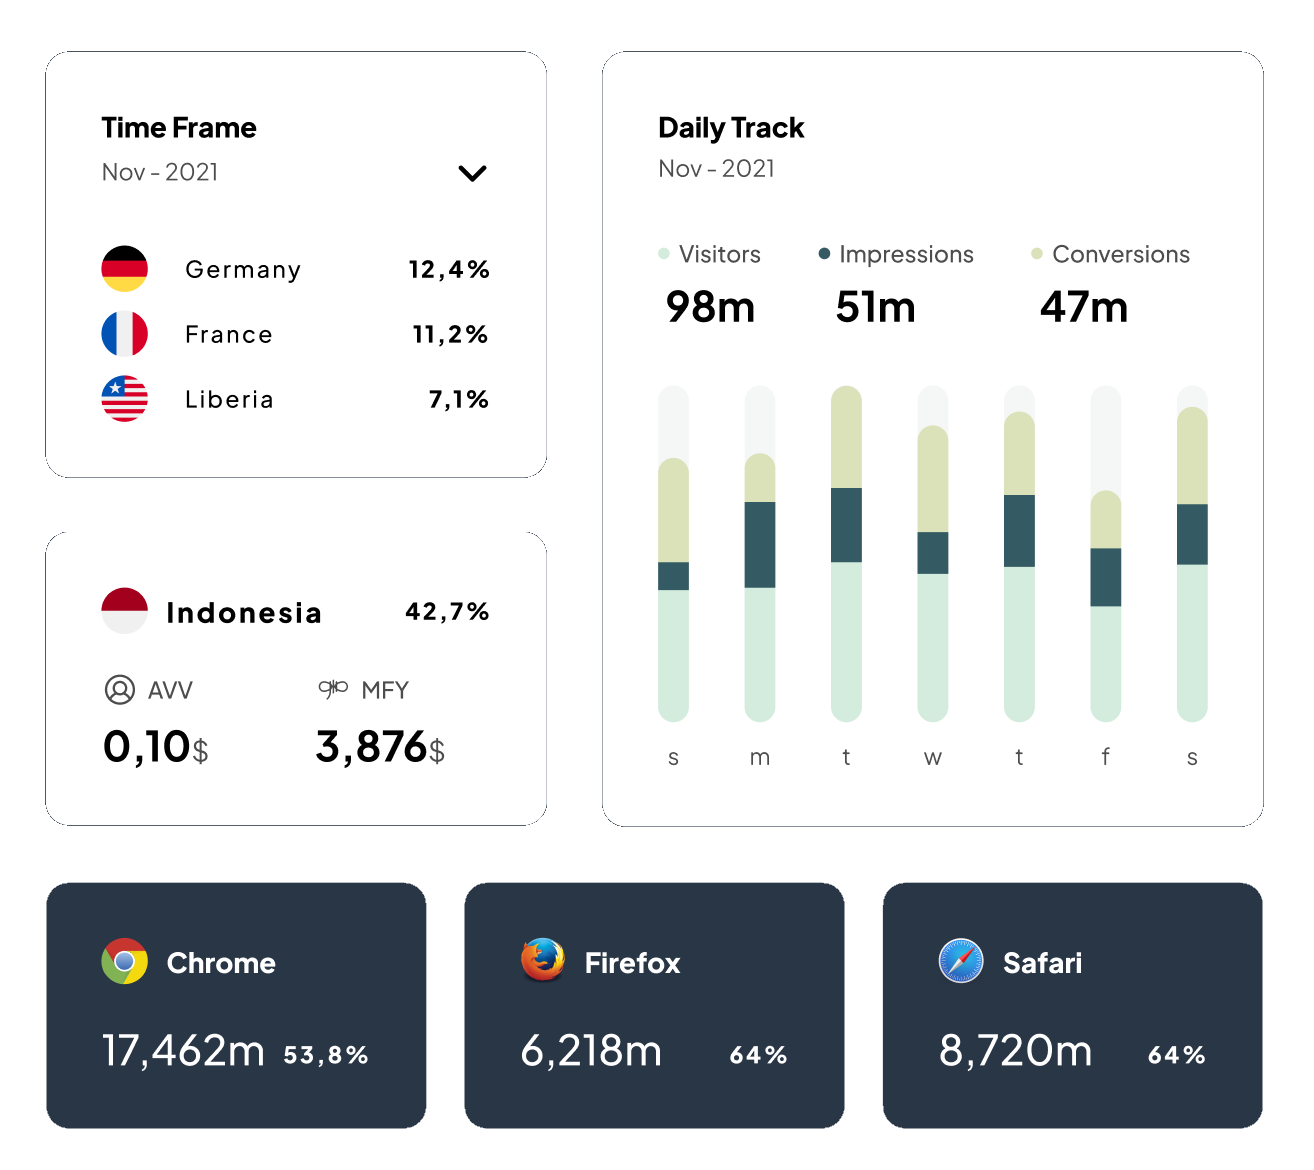Open the Chrome 17,462m value
1314x1170 pixels.
pos(183,1051)
